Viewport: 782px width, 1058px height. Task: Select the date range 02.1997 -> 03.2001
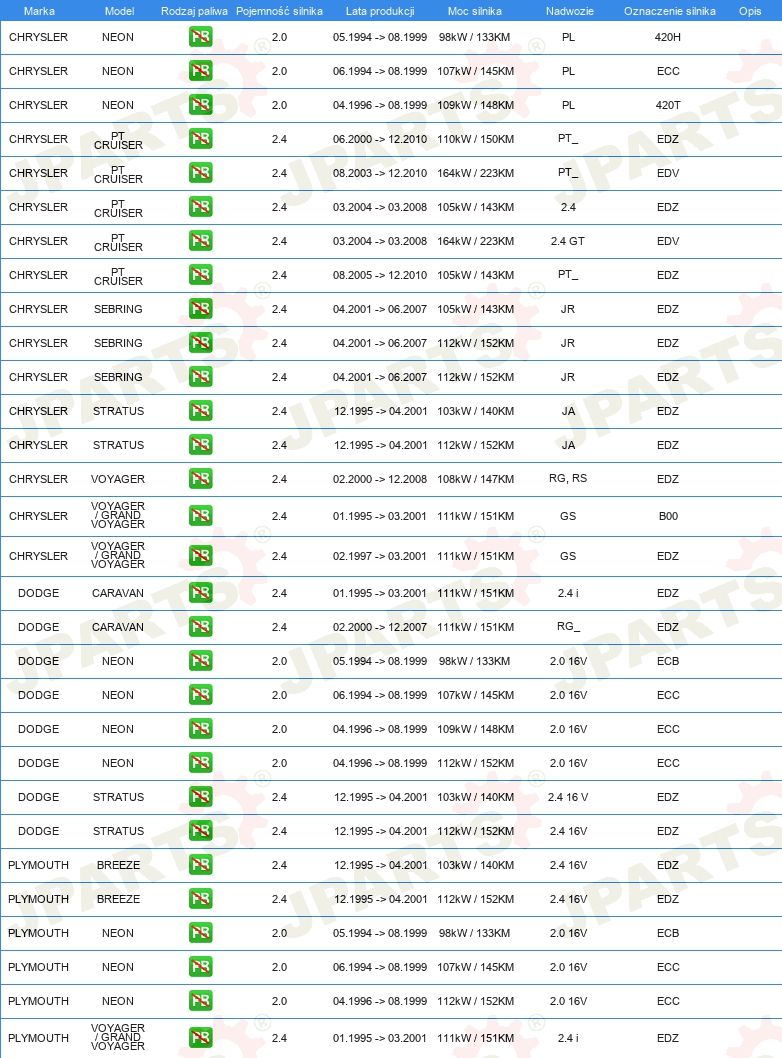click(x=380, y=556)
